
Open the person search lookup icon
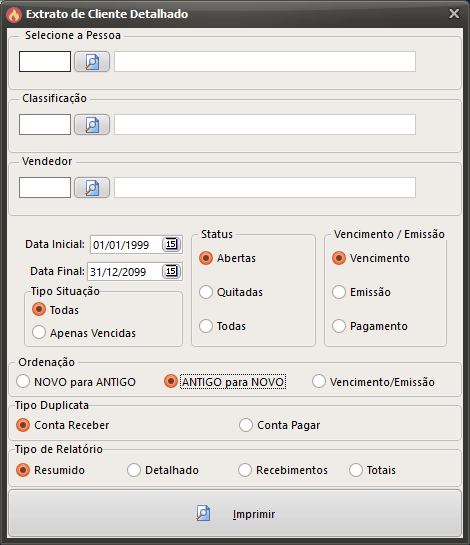click(92, 62)
